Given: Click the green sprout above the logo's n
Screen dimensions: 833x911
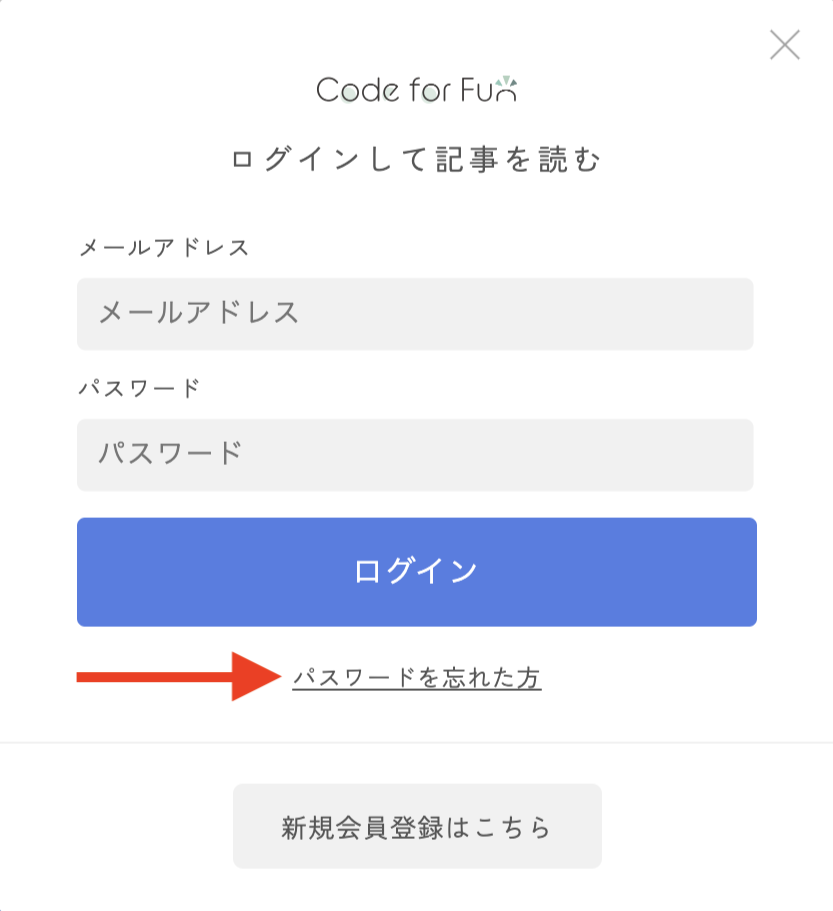Looking at the screenshot, I should 507,81.
